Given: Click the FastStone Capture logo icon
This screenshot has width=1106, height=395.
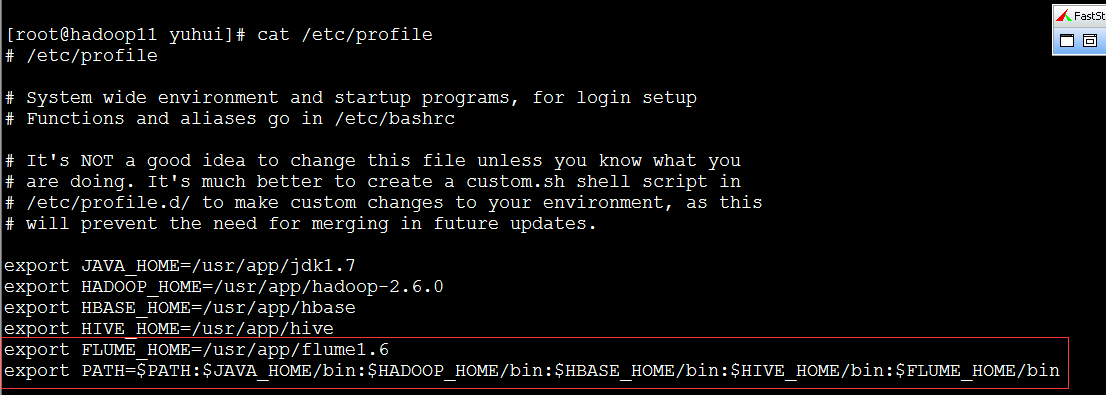Looking at the screenshot, I should (1064, 16).
